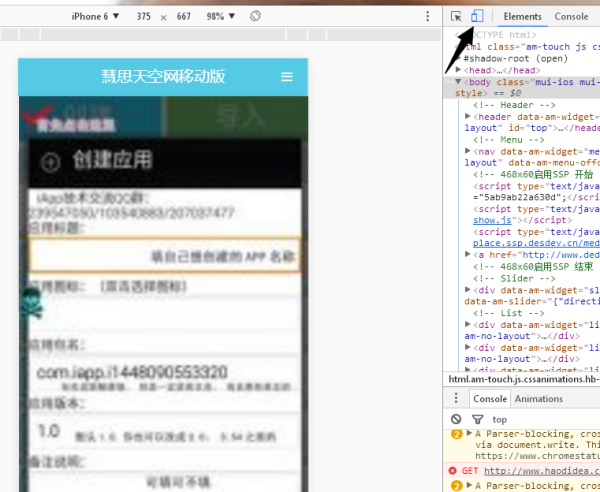Viewport: 600px width, 492px height.
Task: Expand the slider div node
Action: [468, 289]
